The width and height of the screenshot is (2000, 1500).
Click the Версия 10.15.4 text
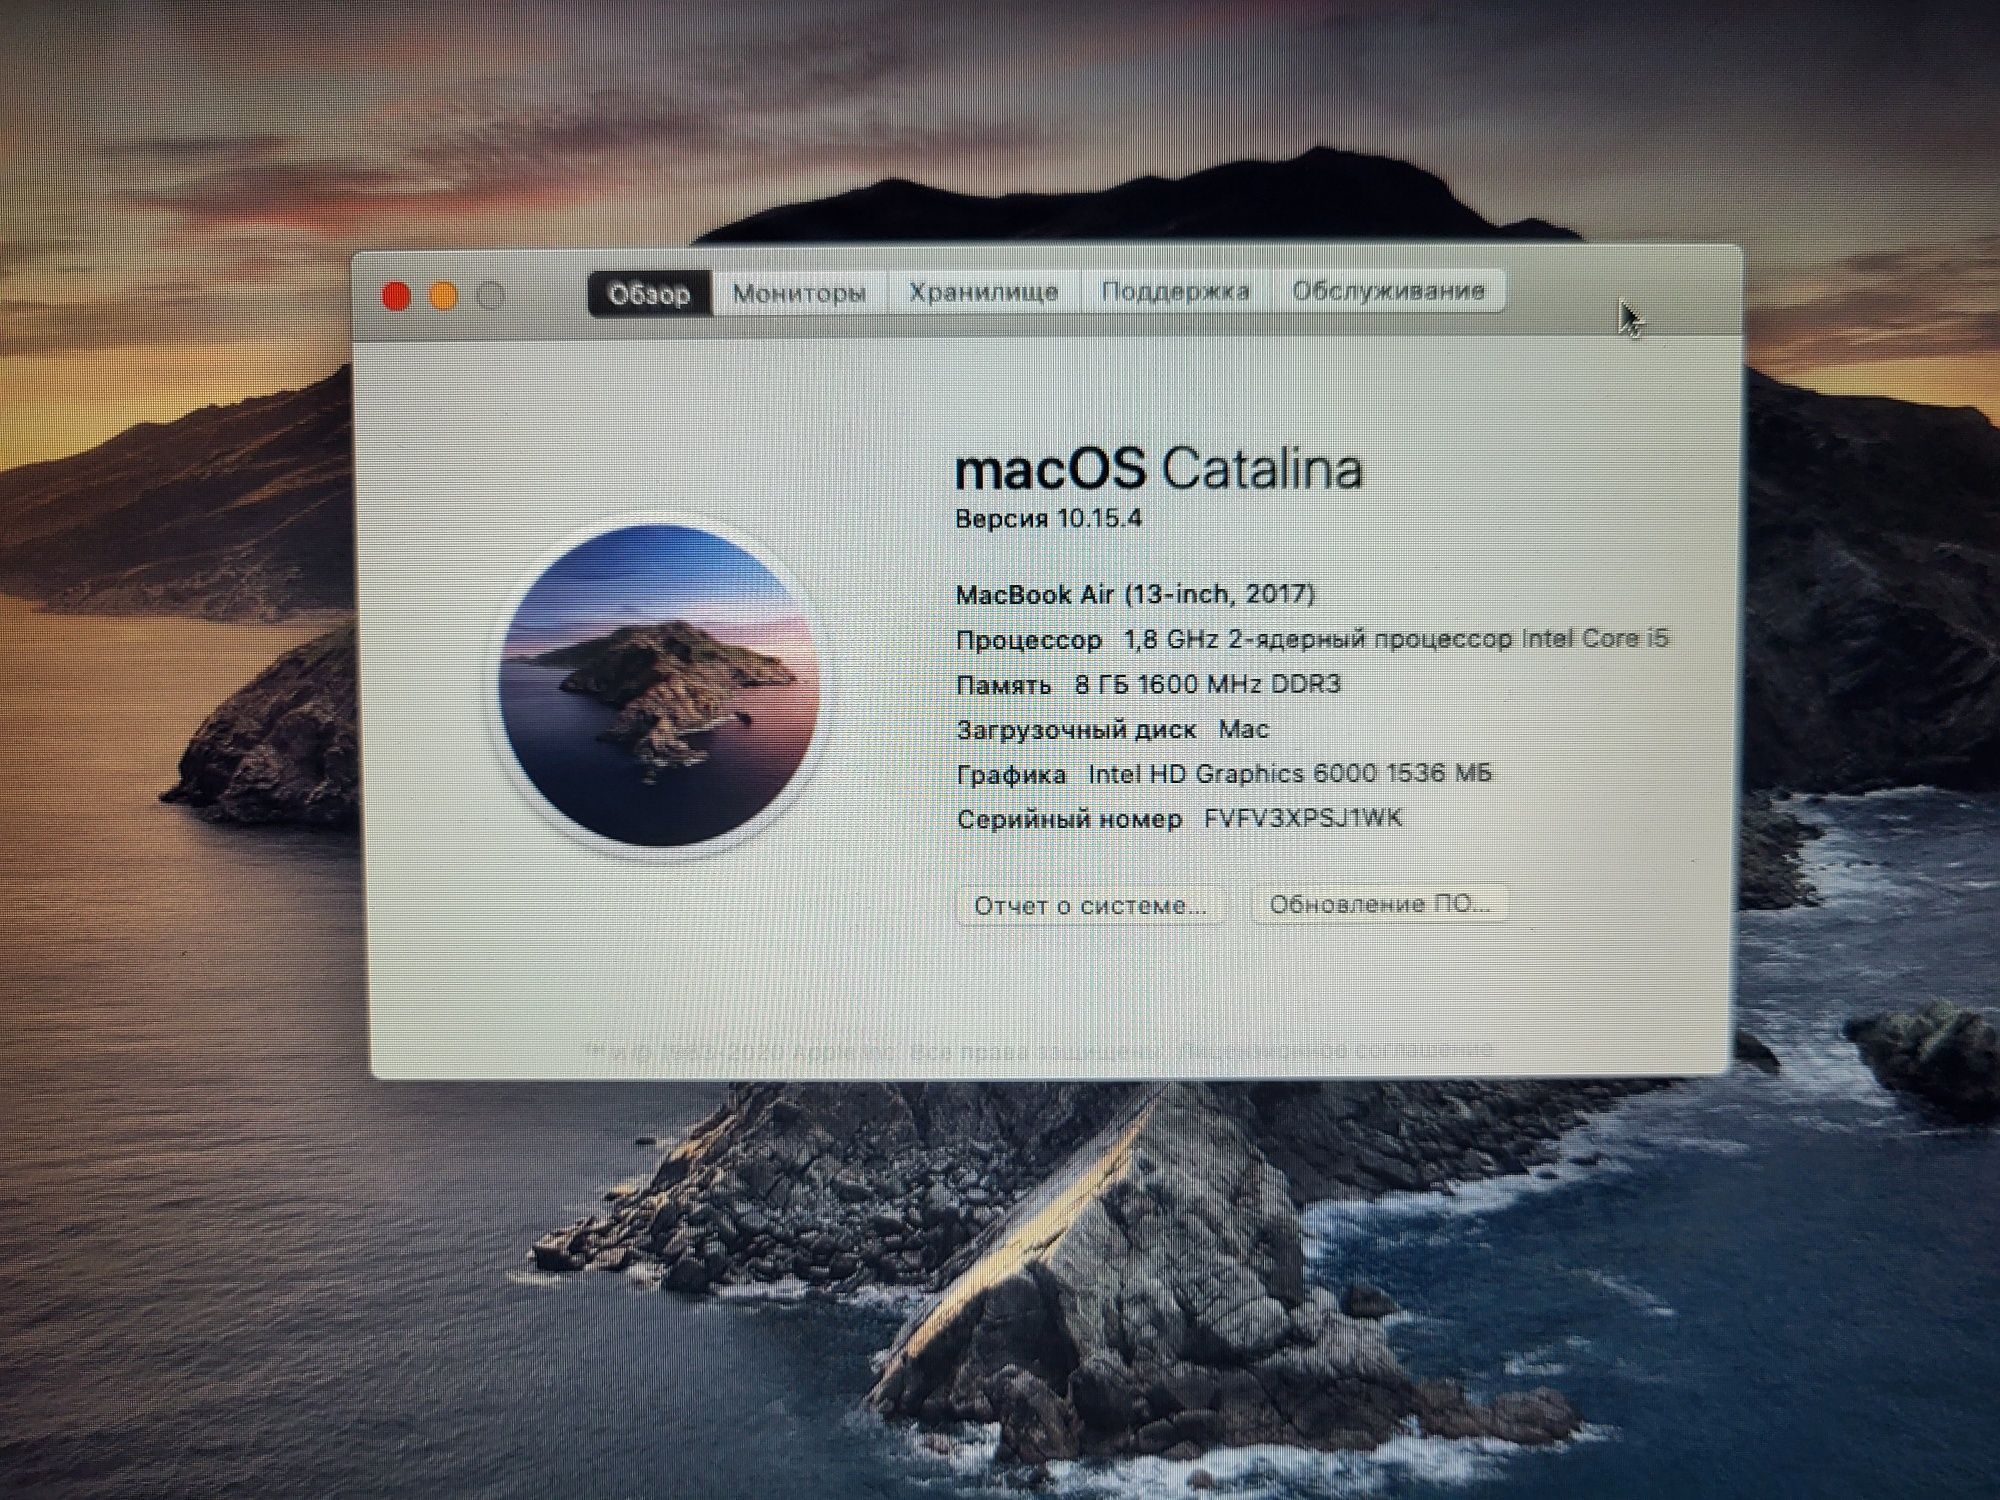1048,518
